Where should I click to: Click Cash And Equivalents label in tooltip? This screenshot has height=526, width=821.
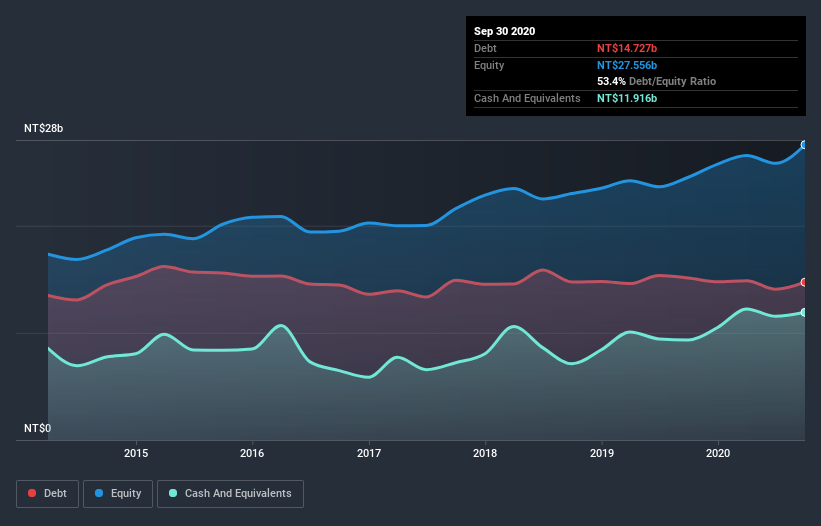[527, 98]
